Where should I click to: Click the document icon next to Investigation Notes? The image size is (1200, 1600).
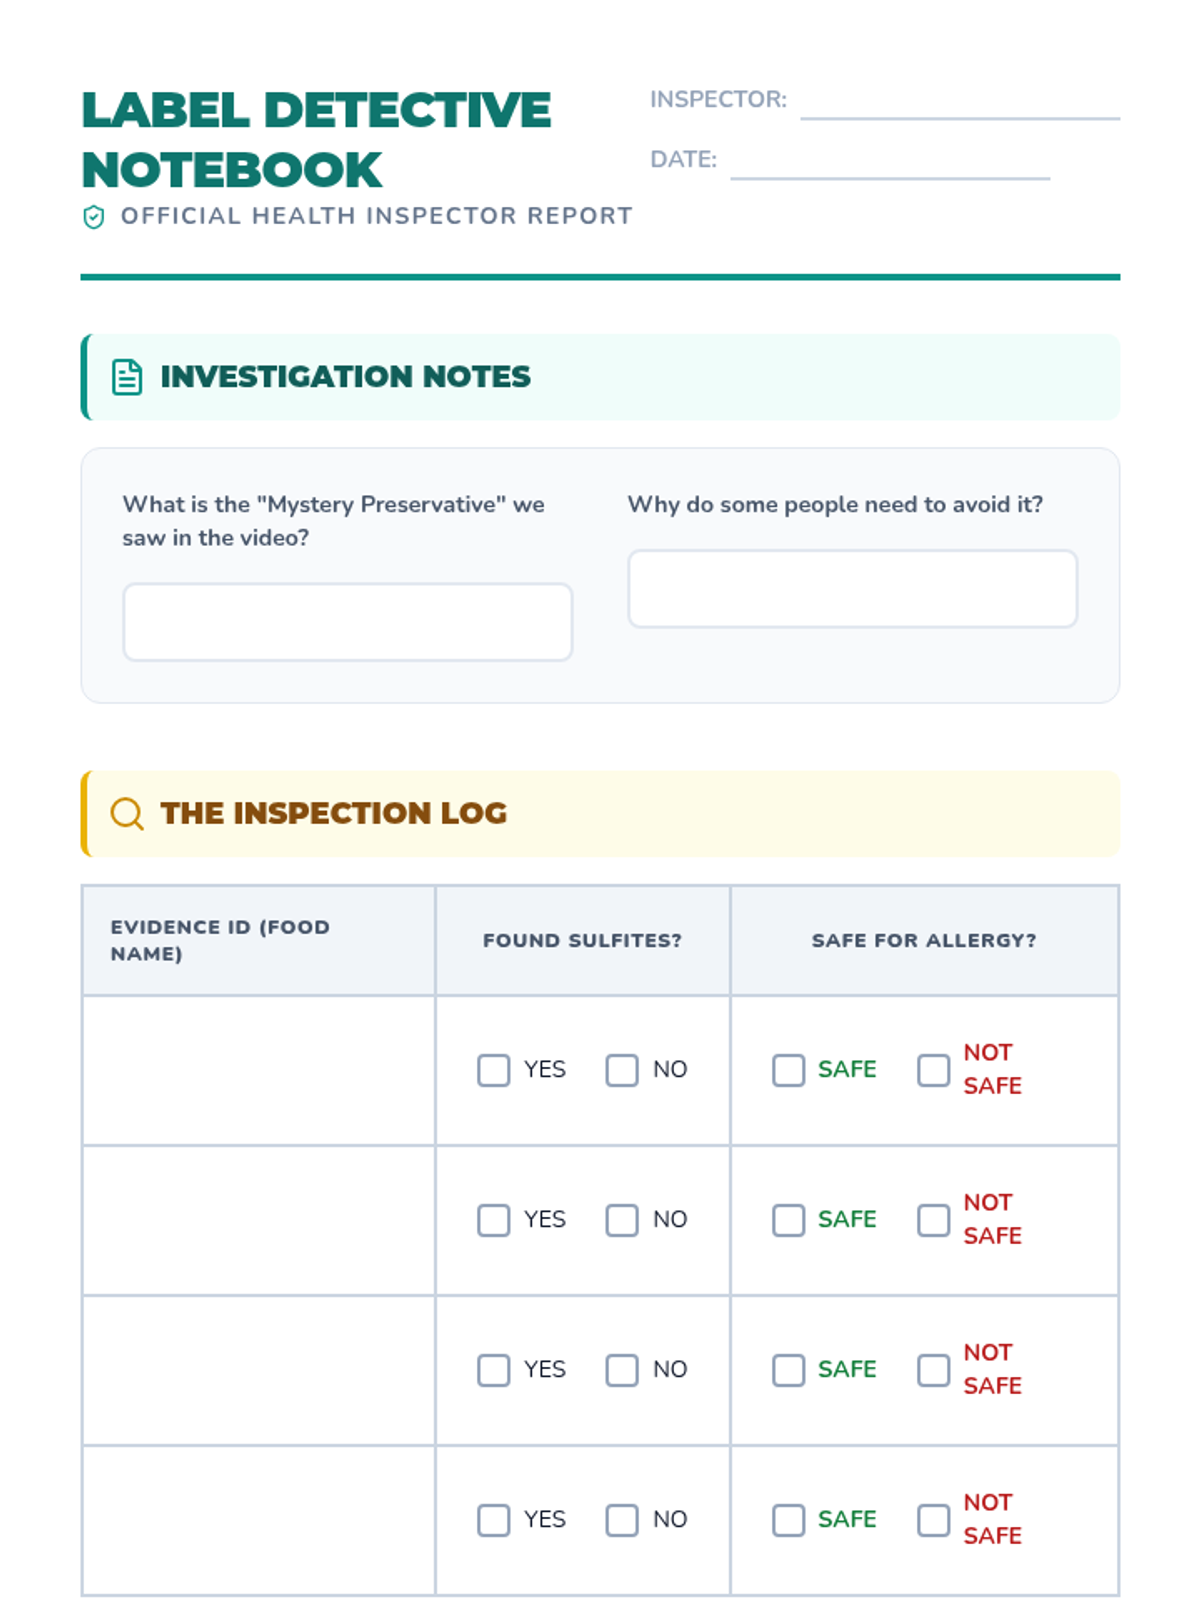click(x=127, y=377)
